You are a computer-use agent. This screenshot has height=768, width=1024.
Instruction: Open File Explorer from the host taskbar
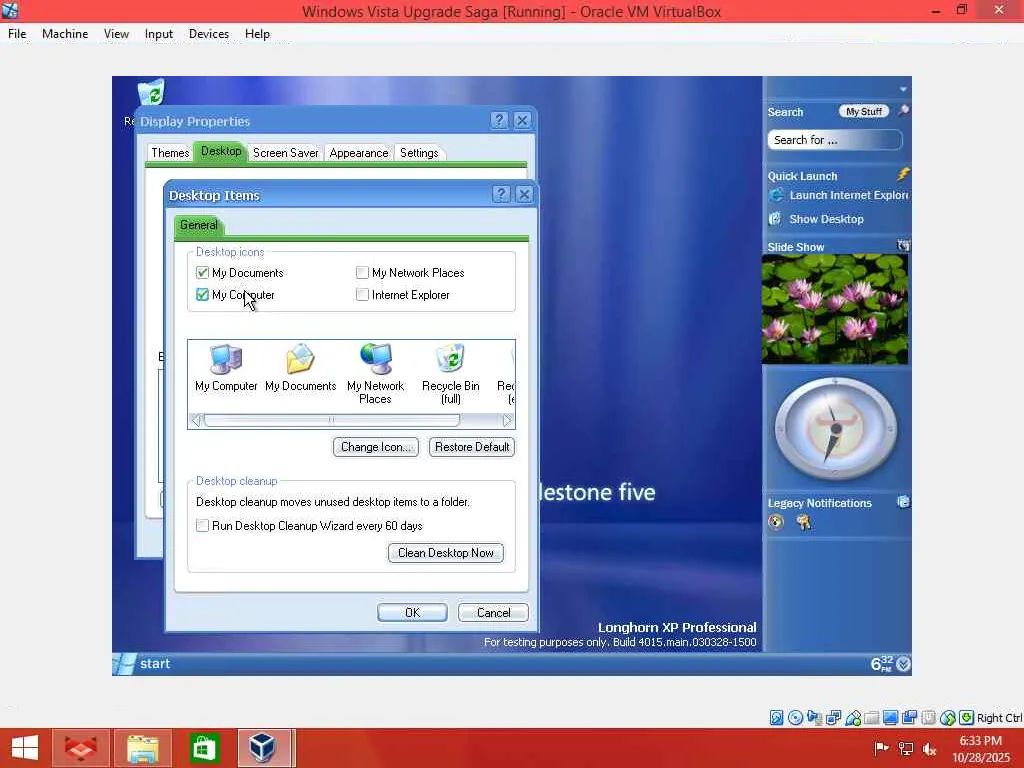[142, 748]
